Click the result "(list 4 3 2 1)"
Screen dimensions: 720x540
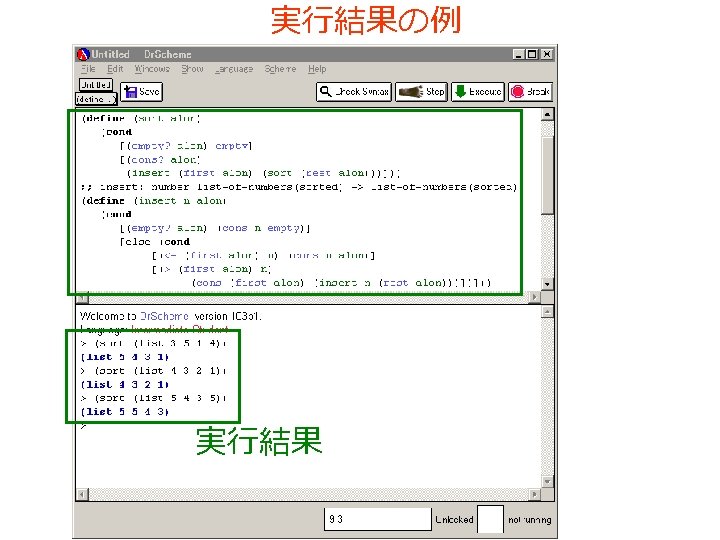[x=125, y=384]
